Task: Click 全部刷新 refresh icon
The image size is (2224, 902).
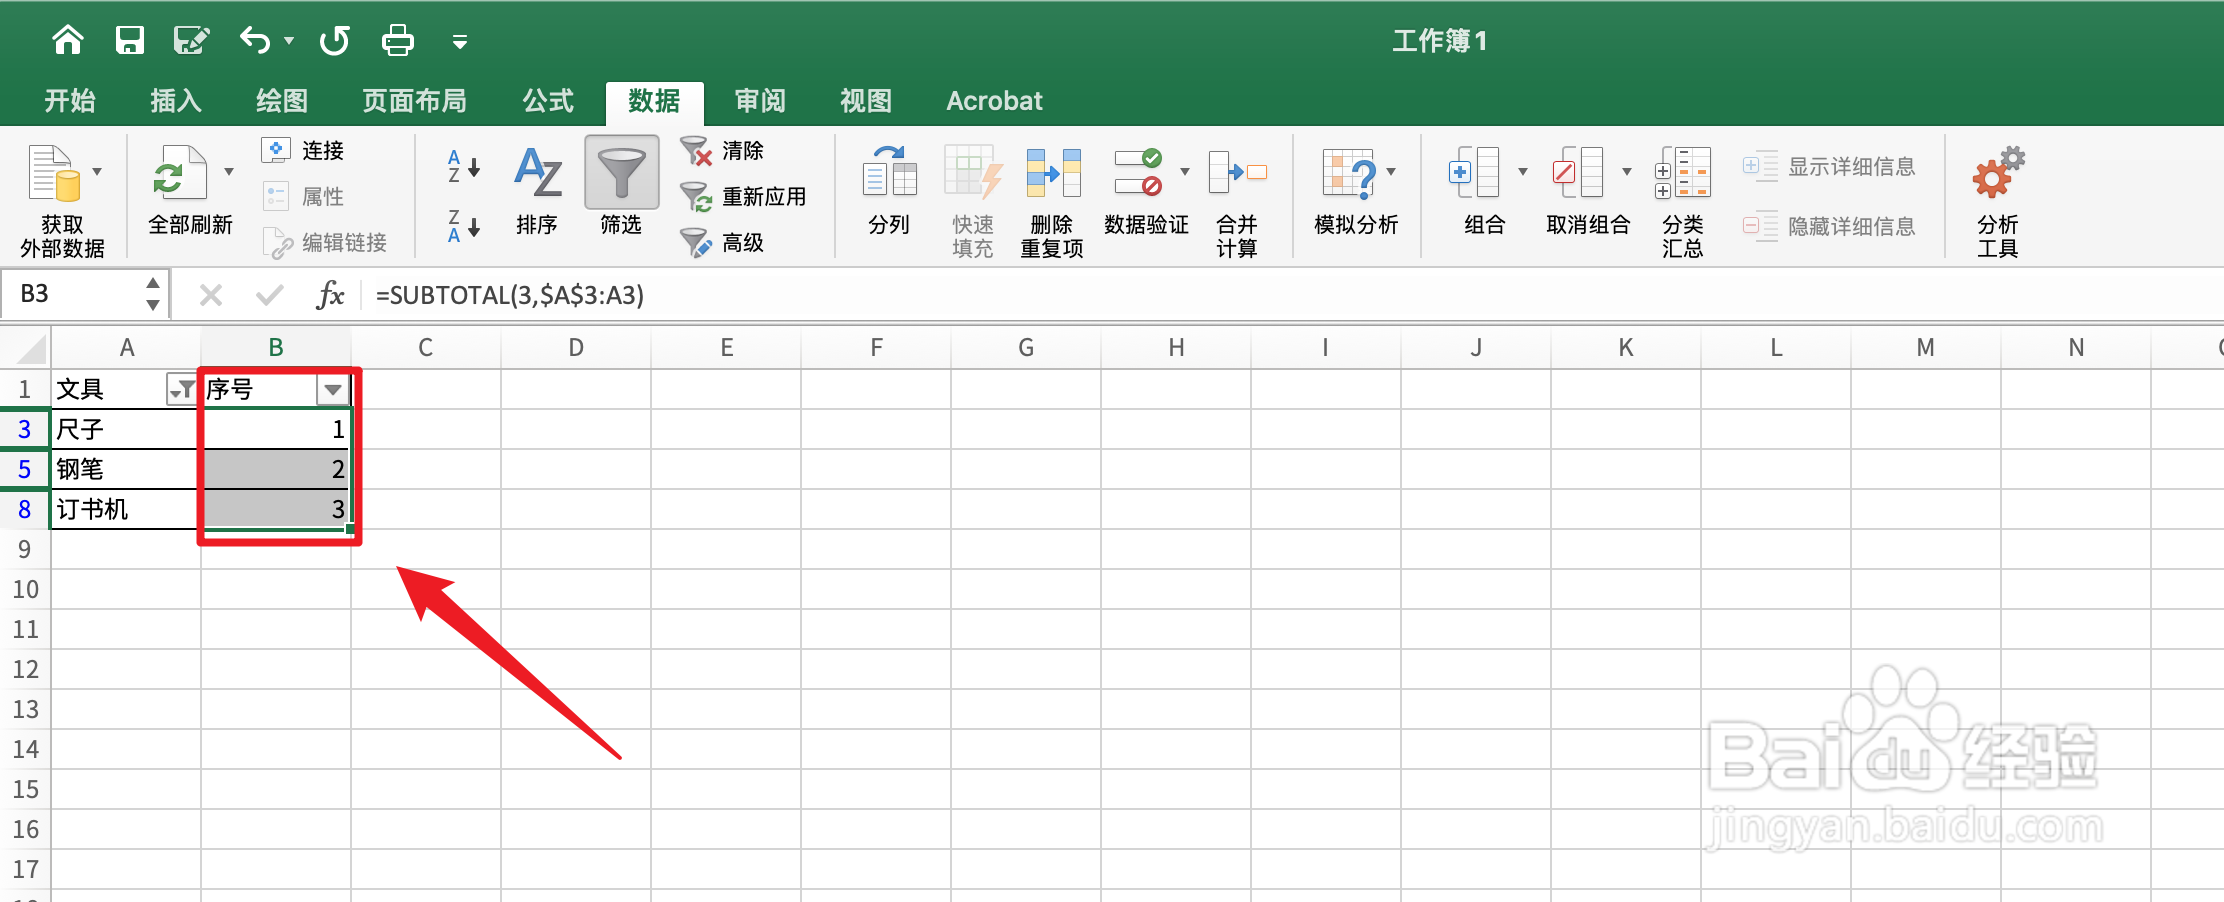Action: [180, 174]
